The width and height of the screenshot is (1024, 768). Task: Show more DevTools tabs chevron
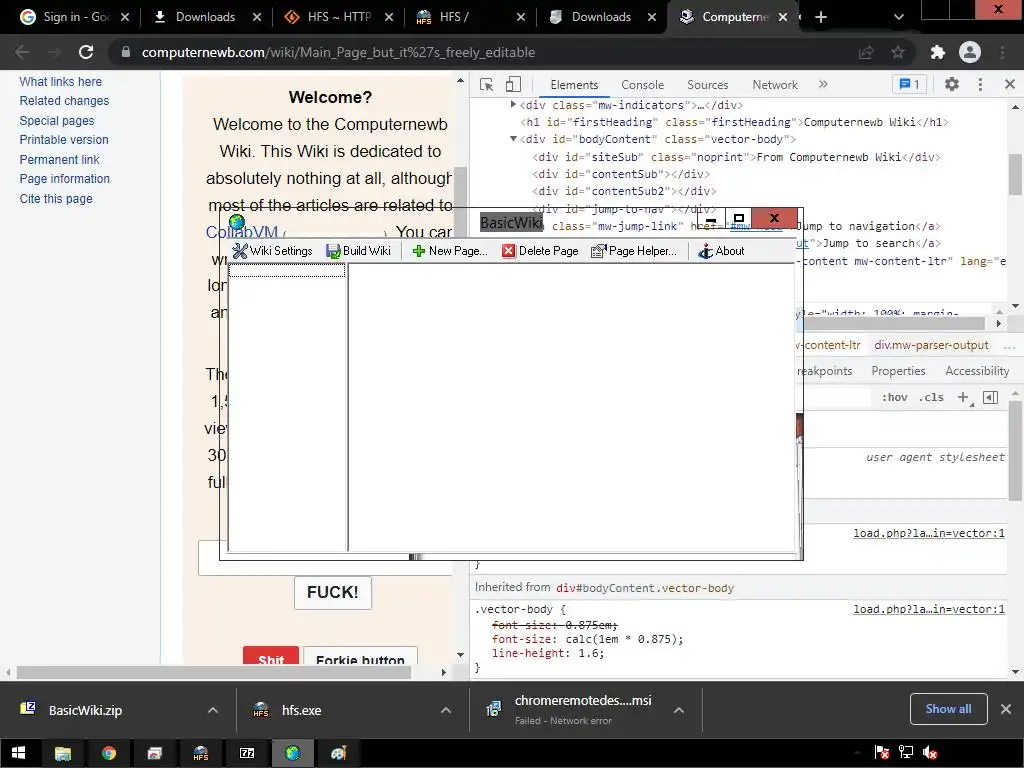coord(823,84)
